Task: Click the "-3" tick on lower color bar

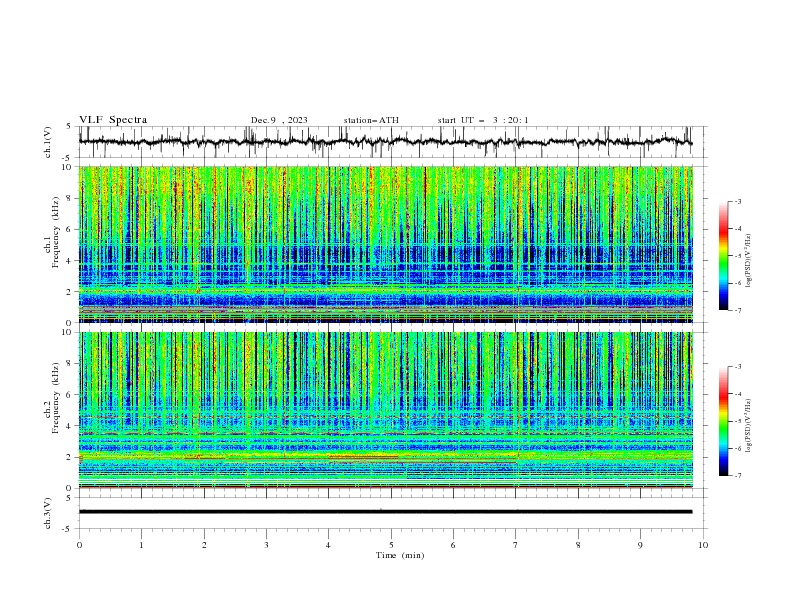Action: coord(738,367)
